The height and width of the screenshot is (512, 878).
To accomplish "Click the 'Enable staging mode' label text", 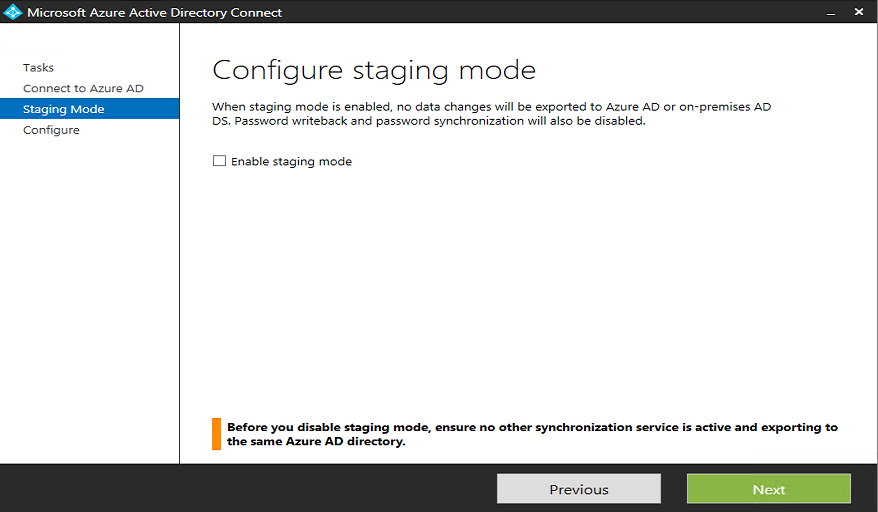I will tap(291, 162).
